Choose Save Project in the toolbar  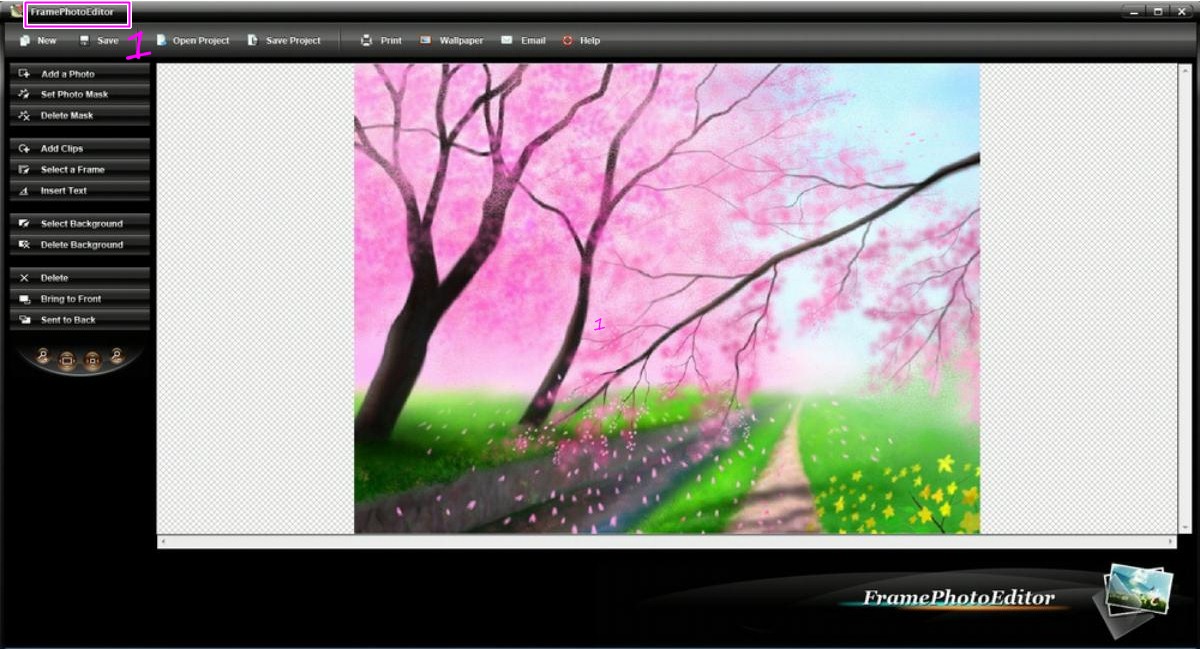tap(284, 41)
